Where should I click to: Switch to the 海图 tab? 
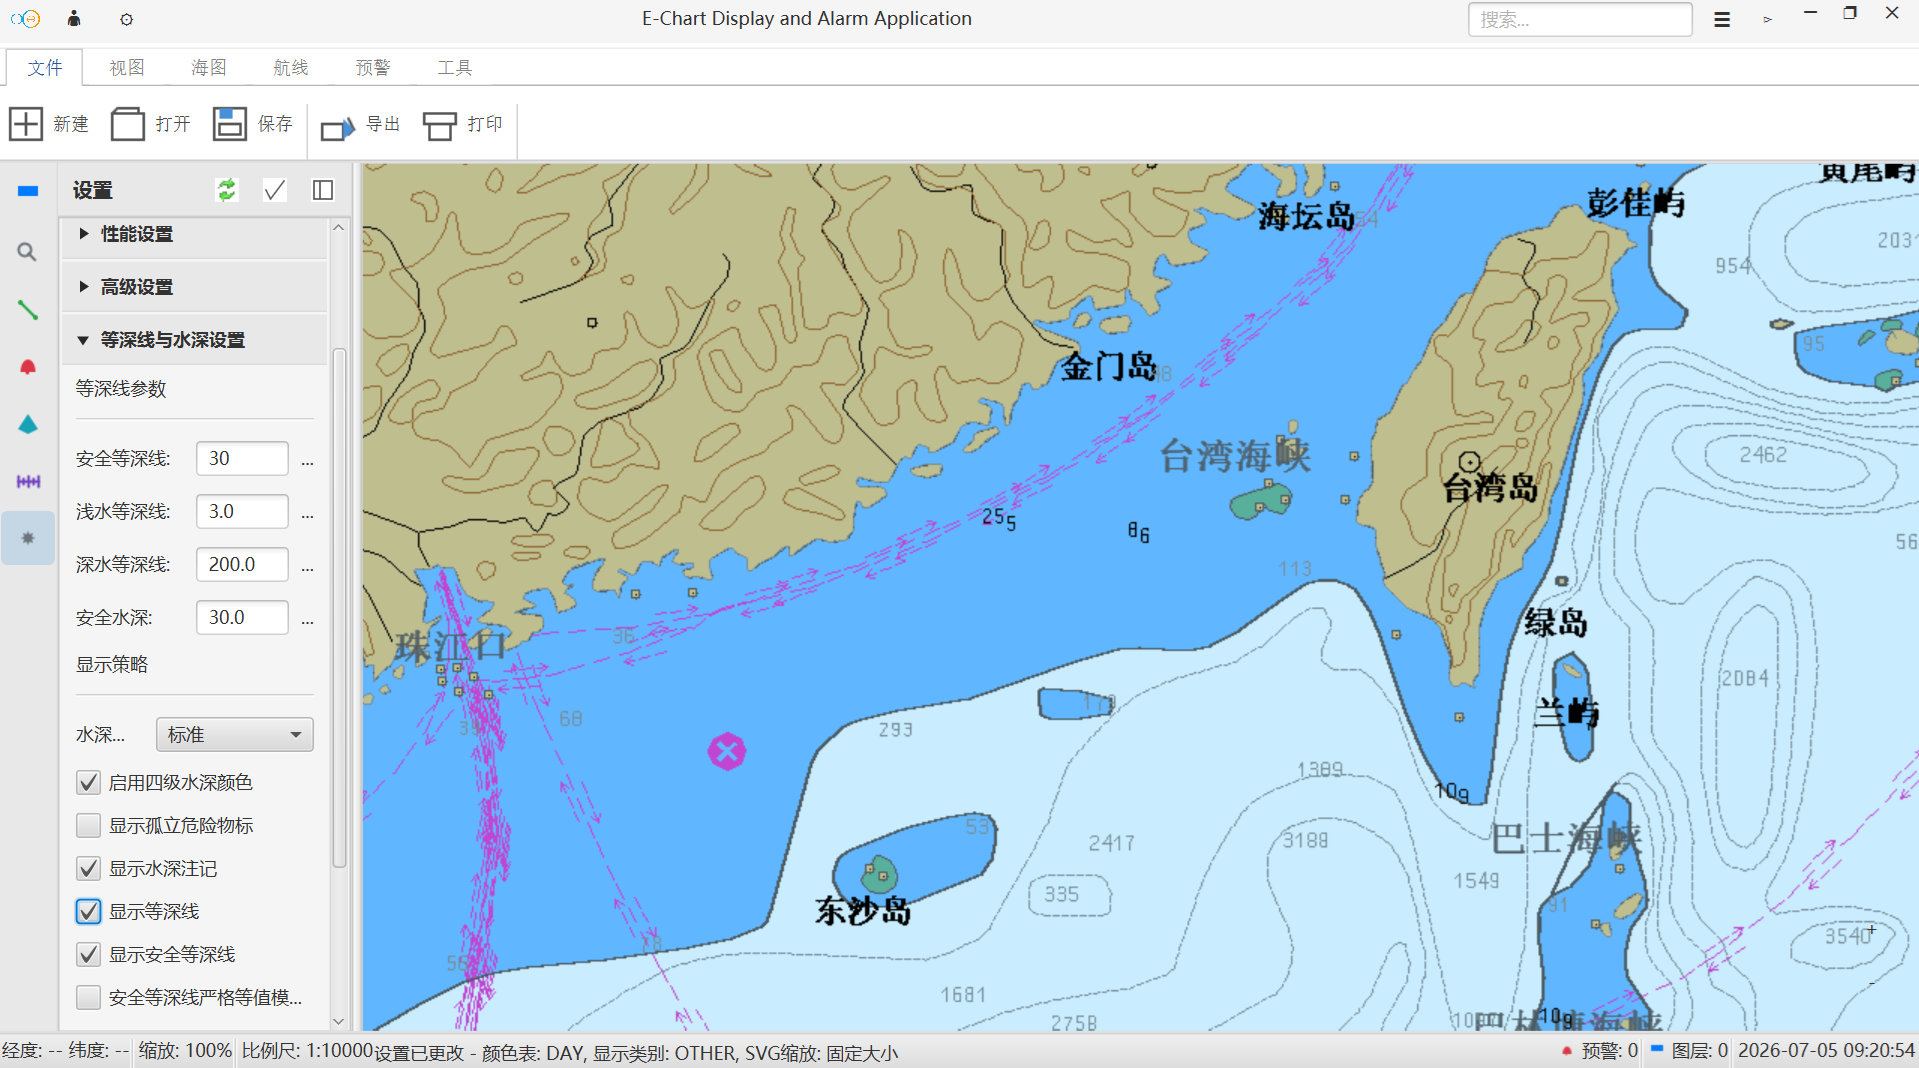tap(209, 67)
